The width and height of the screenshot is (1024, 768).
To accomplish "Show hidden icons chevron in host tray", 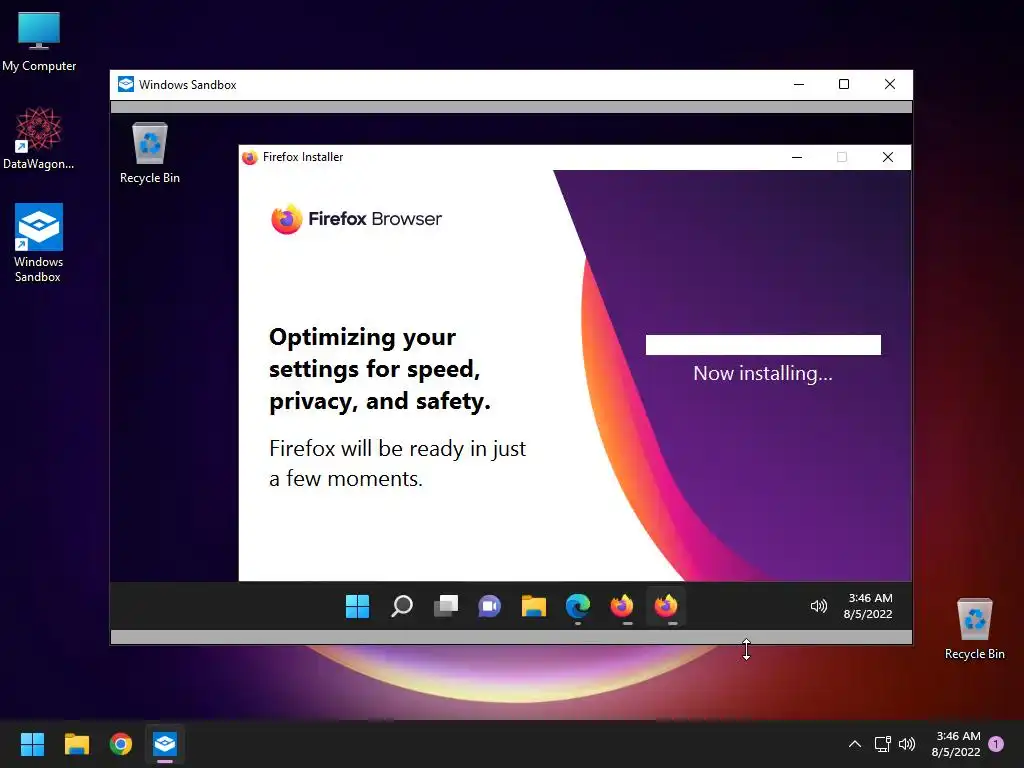I will 855,744.
